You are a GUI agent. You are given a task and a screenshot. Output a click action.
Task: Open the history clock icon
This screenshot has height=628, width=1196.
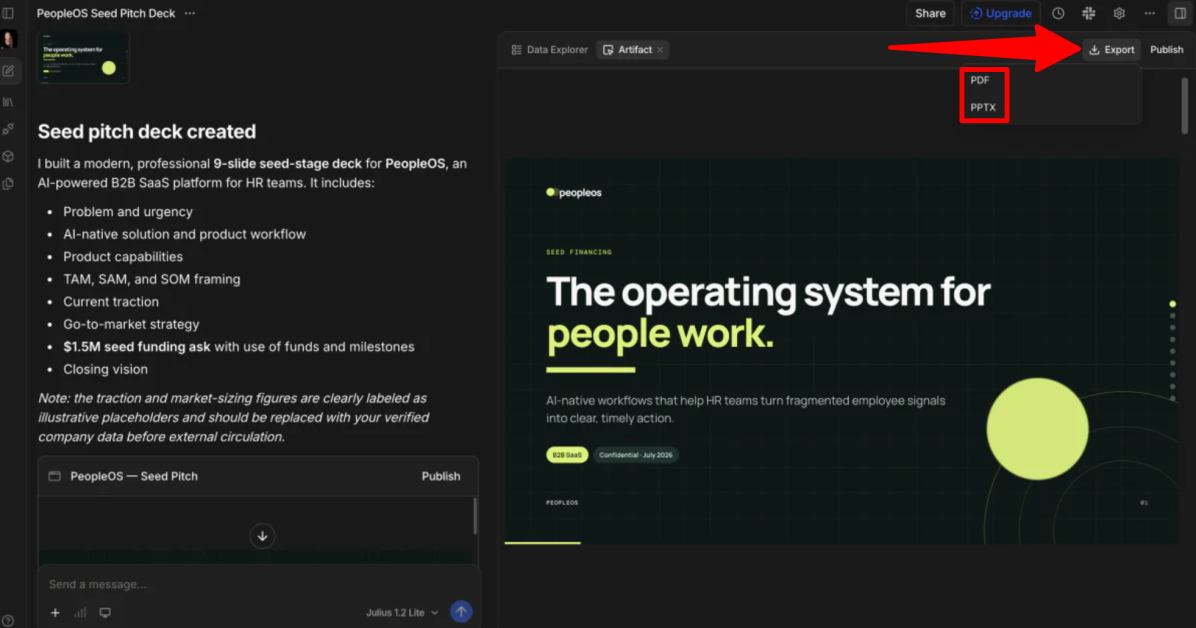click(x=1058, y=13)
